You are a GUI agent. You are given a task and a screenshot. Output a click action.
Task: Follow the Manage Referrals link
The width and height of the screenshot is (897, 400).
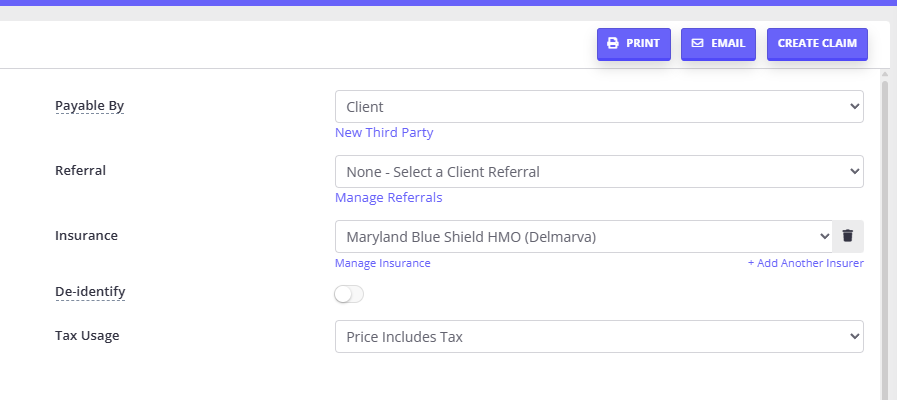388,197
